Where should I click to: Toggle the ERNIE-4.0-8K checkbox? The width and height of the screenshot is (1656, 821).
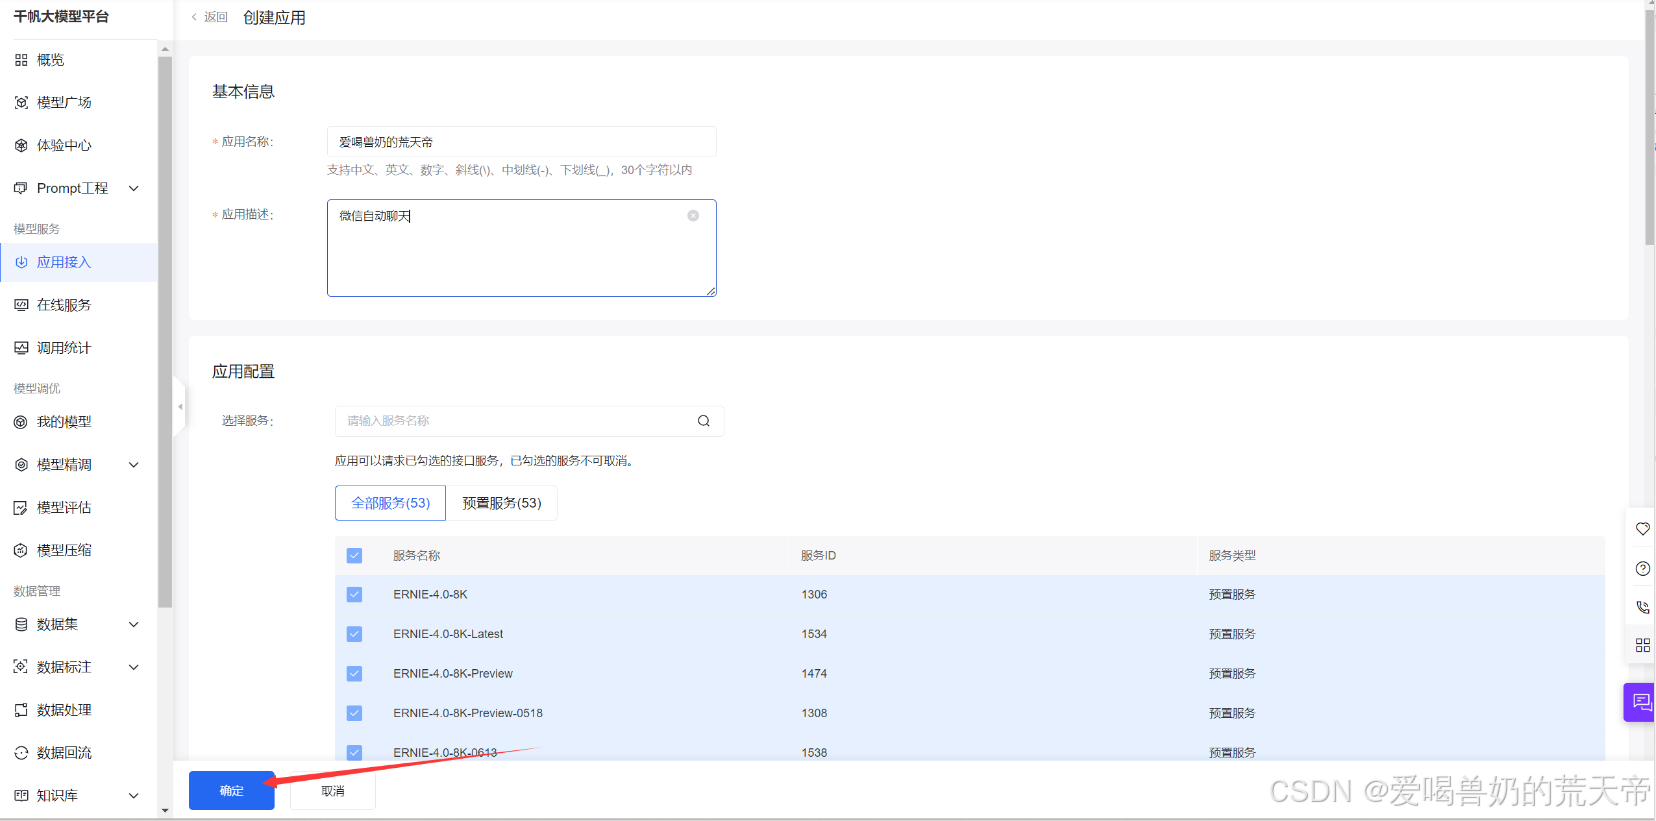pos(354,595)
